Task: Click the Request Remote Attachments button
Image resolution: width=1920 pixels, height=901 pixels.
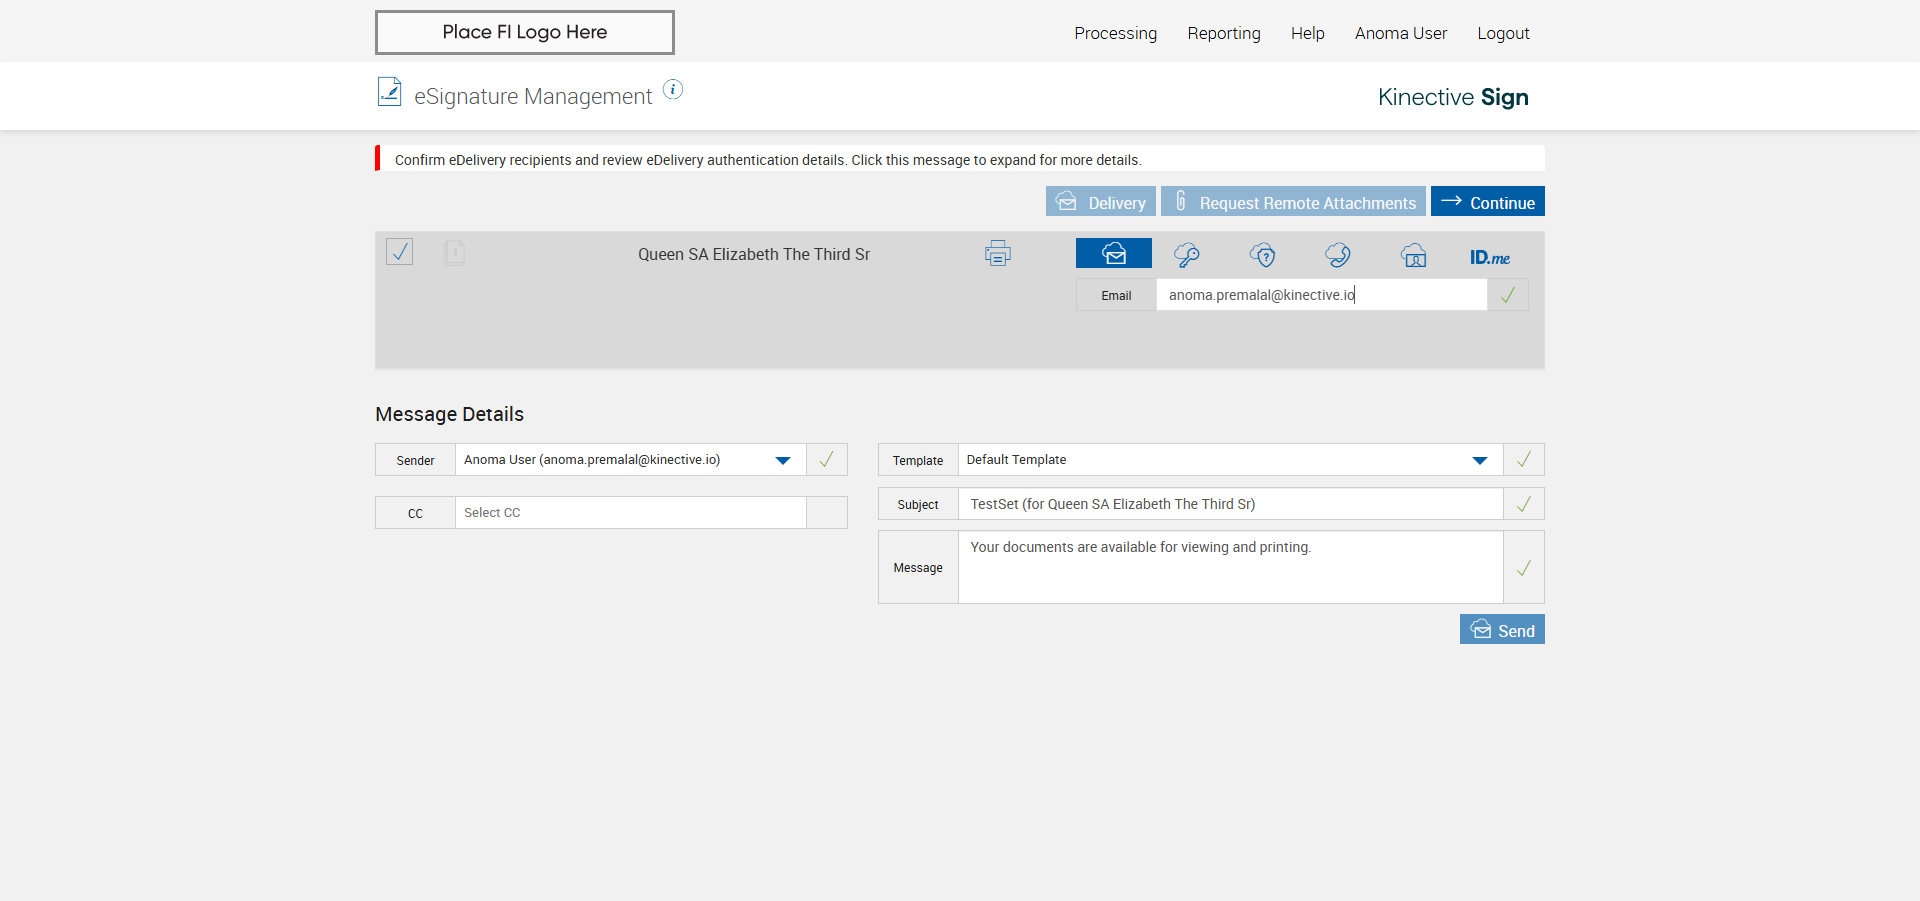Action: click(x=1293, y=202)
